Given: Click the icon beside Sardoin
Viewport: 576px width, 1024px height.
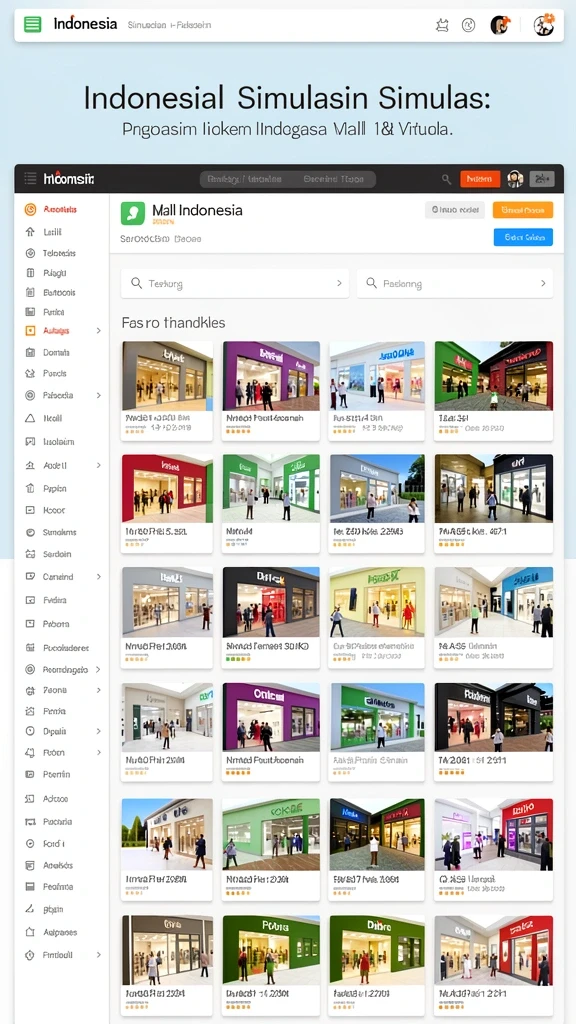Looking at the screenshot, I should click(x=29, y=554).
